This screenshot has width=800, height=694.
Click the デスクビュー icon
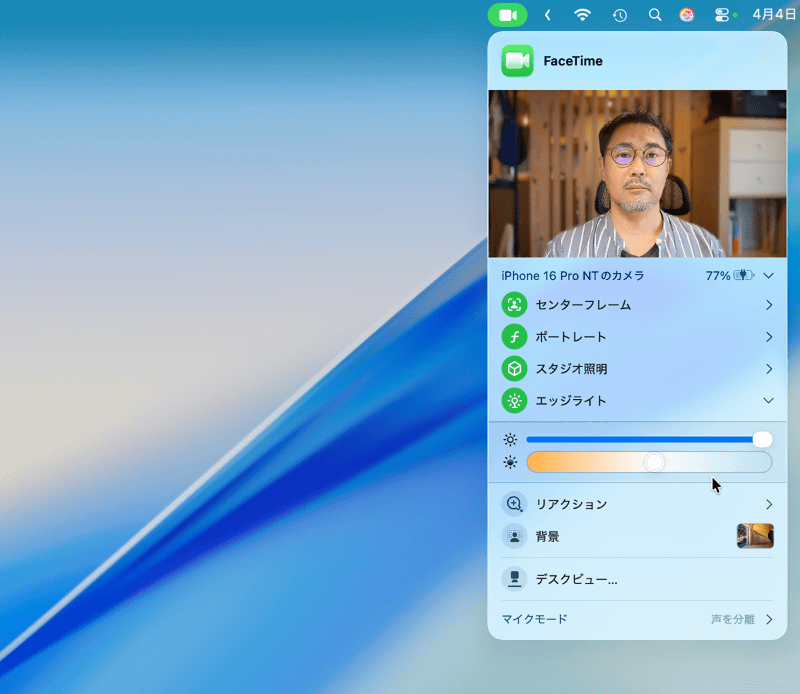tap(514, 579)
